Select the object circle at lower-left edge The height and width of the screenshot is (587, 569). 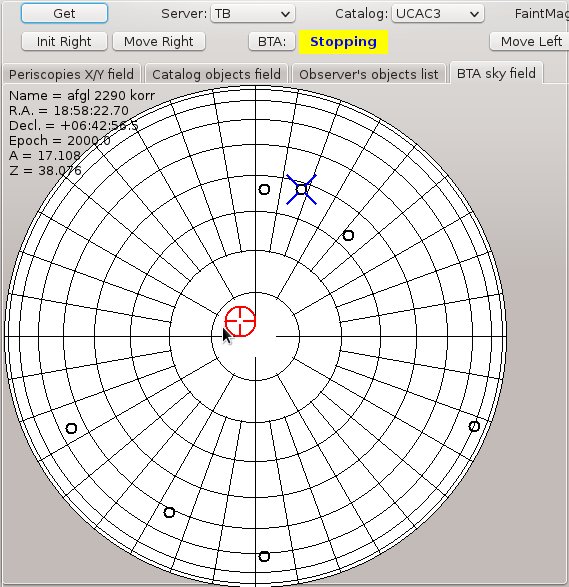[71, 428]
